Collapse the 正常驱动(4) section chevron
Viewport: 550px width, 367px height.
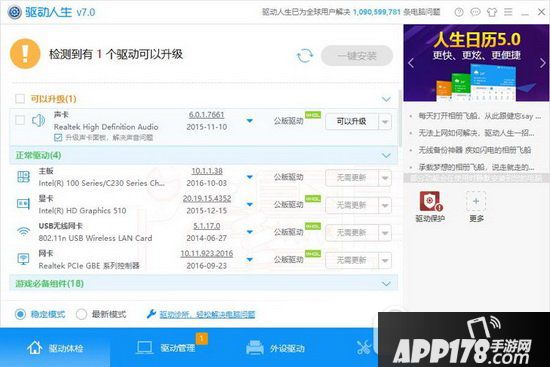pos(386,155)
